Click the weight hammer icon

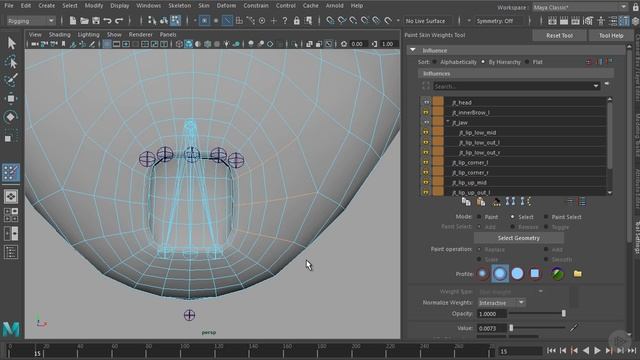(x=496, y=201)
